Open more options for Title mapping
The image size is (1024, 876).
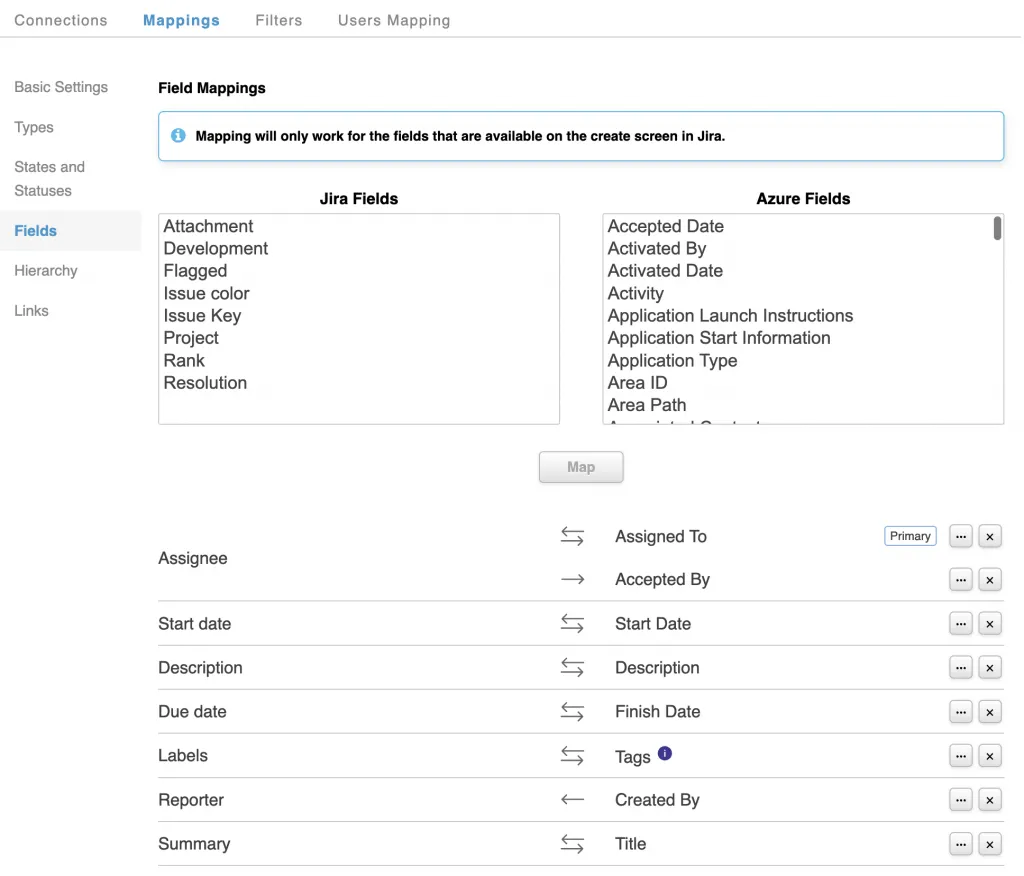pos(961,844)
